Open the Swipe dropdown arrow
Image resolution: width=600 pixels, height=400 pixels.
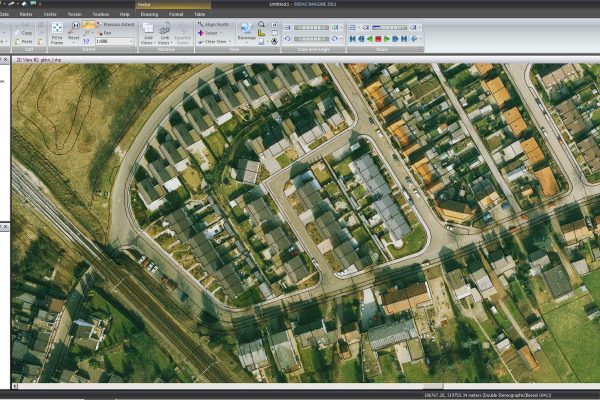point(221,33)
